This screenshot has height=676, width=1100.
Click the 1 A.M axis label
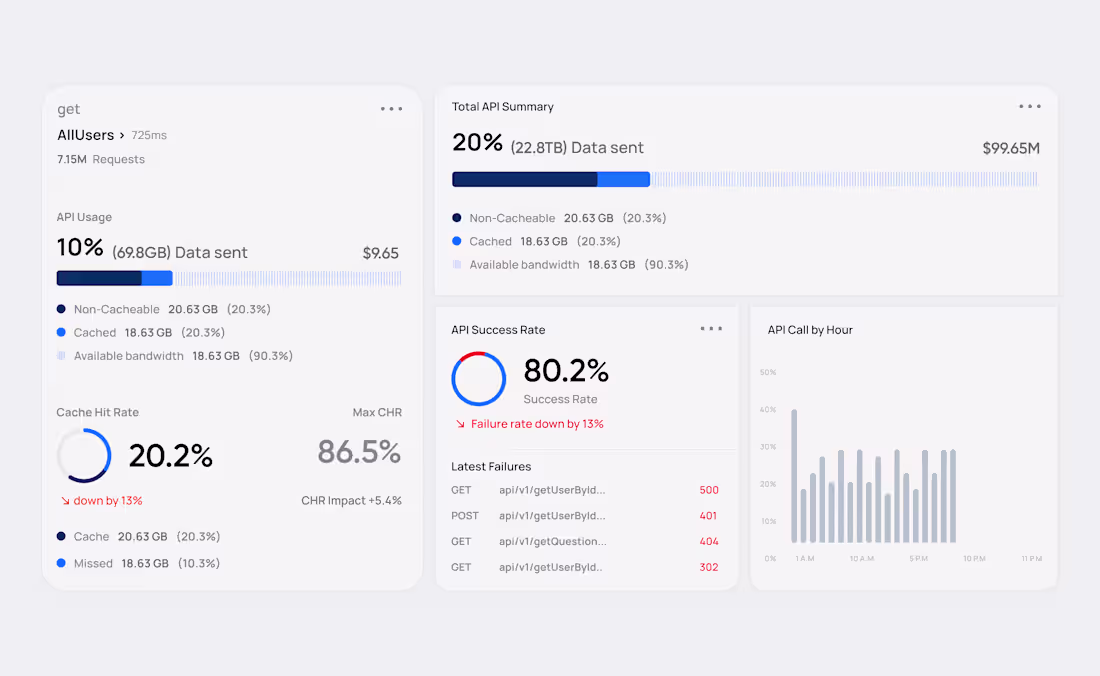coord(805,559)
